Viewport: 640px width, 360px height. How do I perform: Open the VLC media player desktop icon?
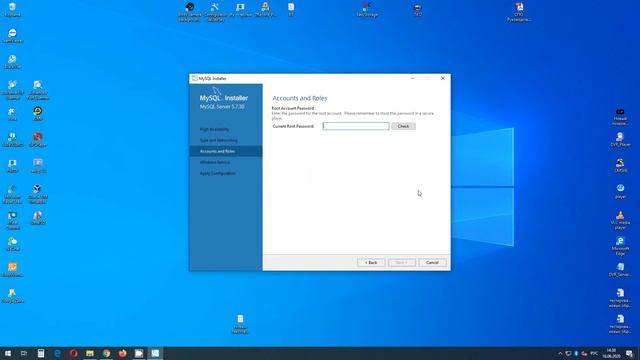point(620,220)
